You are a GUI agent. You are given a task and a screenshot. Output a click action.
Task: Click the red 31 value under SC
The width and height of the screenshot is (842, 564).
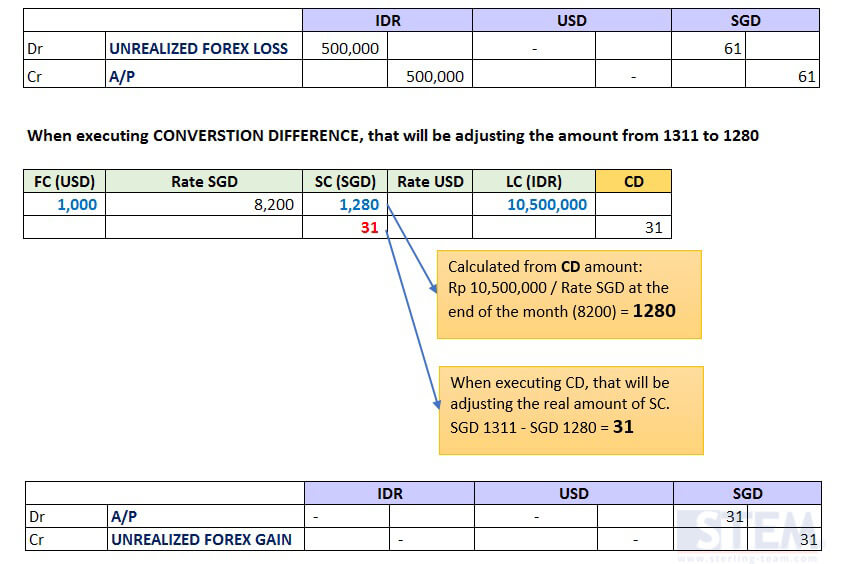pyautogui.click(x=369, y=227)
